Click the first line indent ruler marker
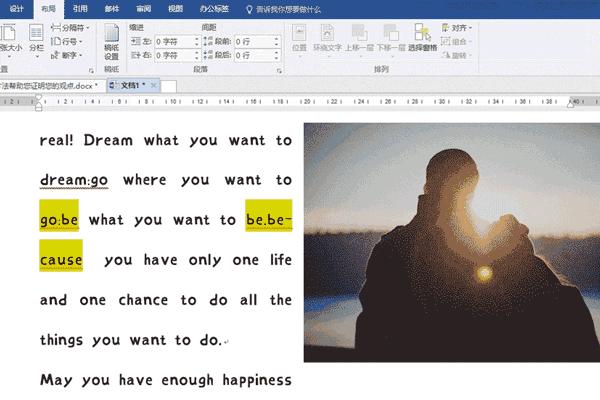Screen dimensions: 600x400 point(38,97)
